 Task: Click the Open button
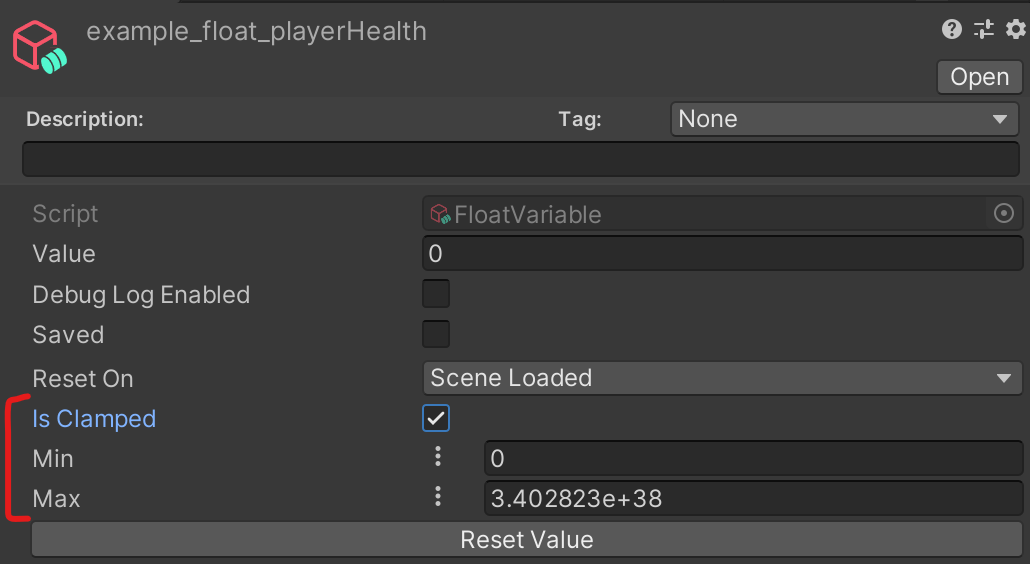[979, 77]
